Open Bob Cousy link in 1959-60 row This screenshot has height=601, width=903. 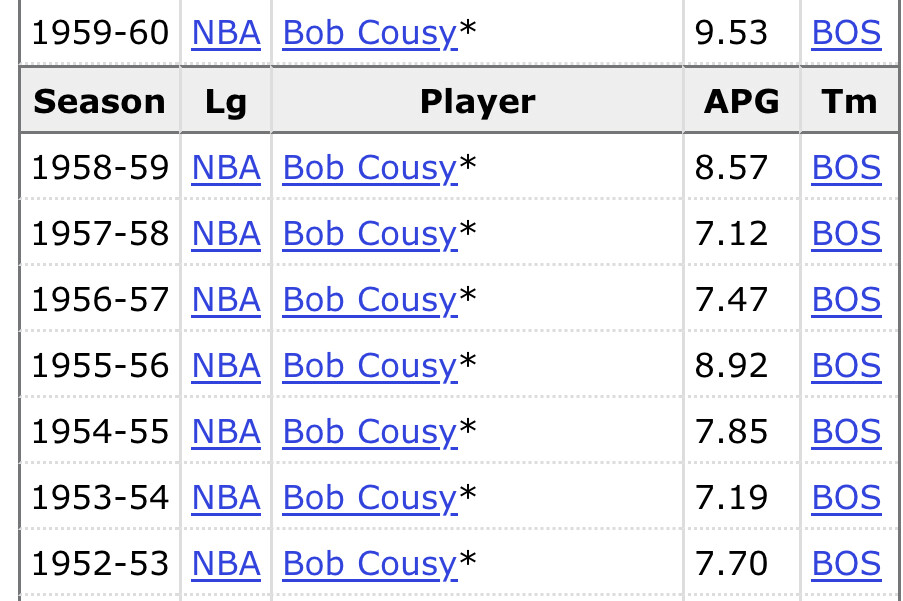pyautogui.click(x=370, y=33)
